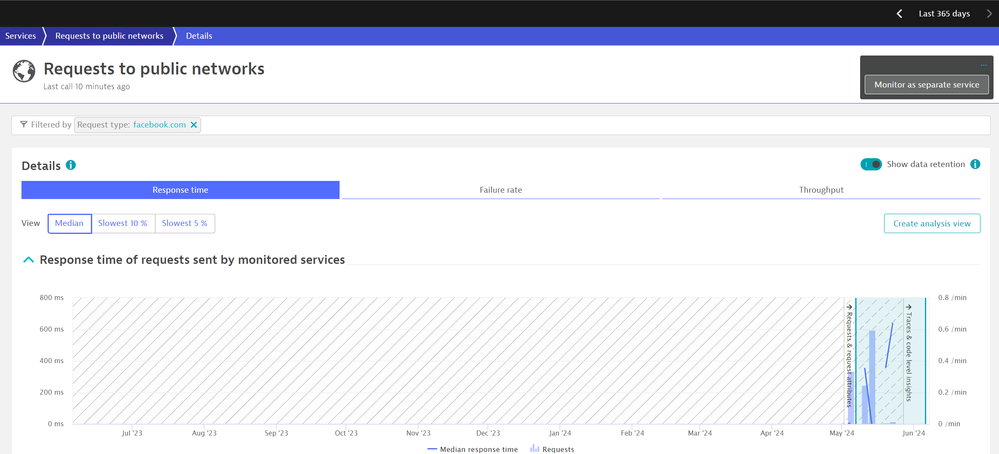
Task: Click the filter funnel icon
Action: (x=24, y=125)
